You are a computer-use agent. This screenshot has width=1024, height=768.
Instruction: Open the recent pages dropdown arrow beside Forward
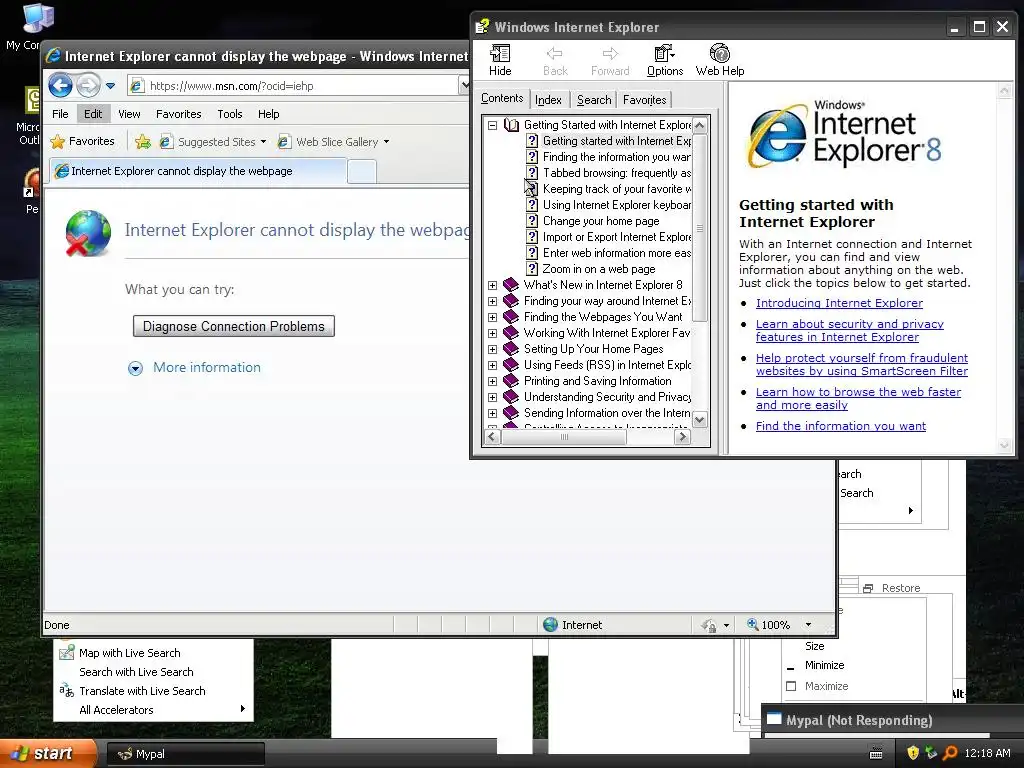110,86
